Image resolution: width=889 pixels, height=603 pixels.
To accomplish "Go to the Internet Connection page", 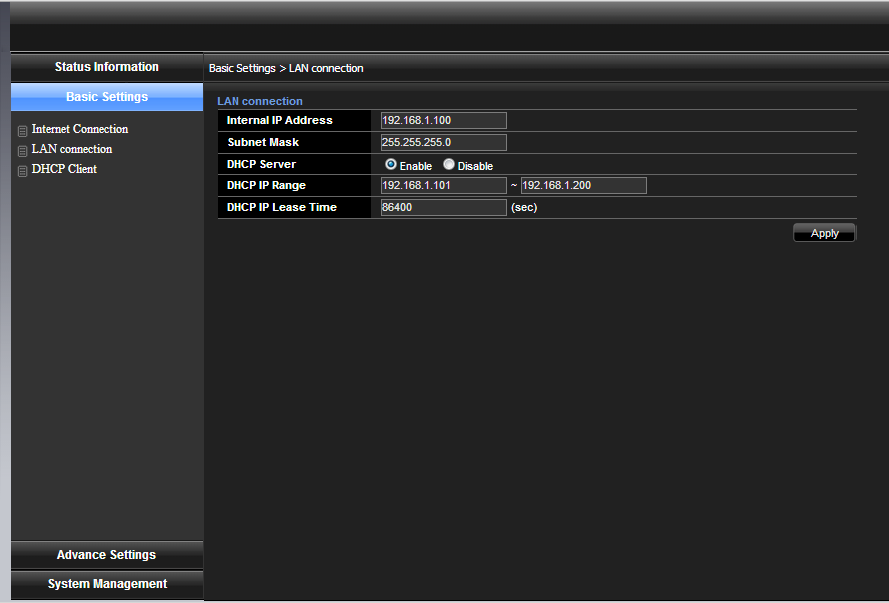I will [x=80, y=129].
